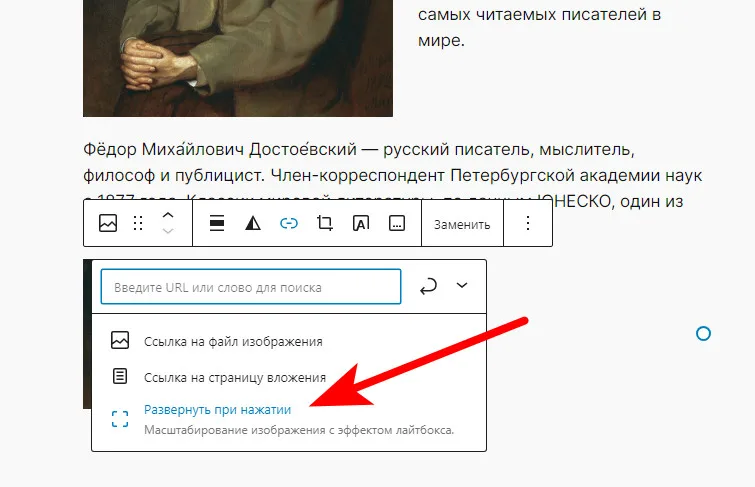Add text over image icon

(361, 224)
